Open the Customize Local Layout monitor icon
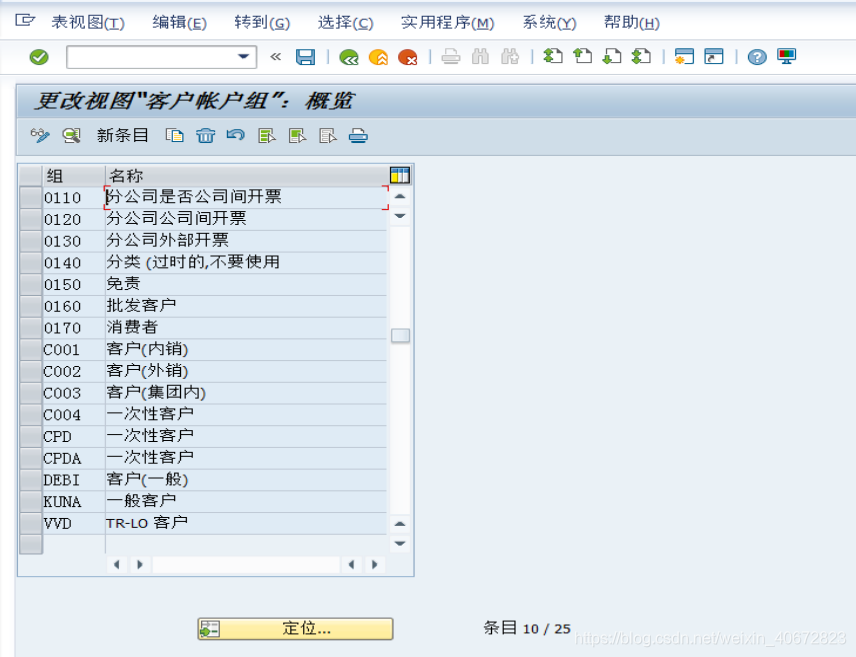The image size is (856, 657). point(787,56)
